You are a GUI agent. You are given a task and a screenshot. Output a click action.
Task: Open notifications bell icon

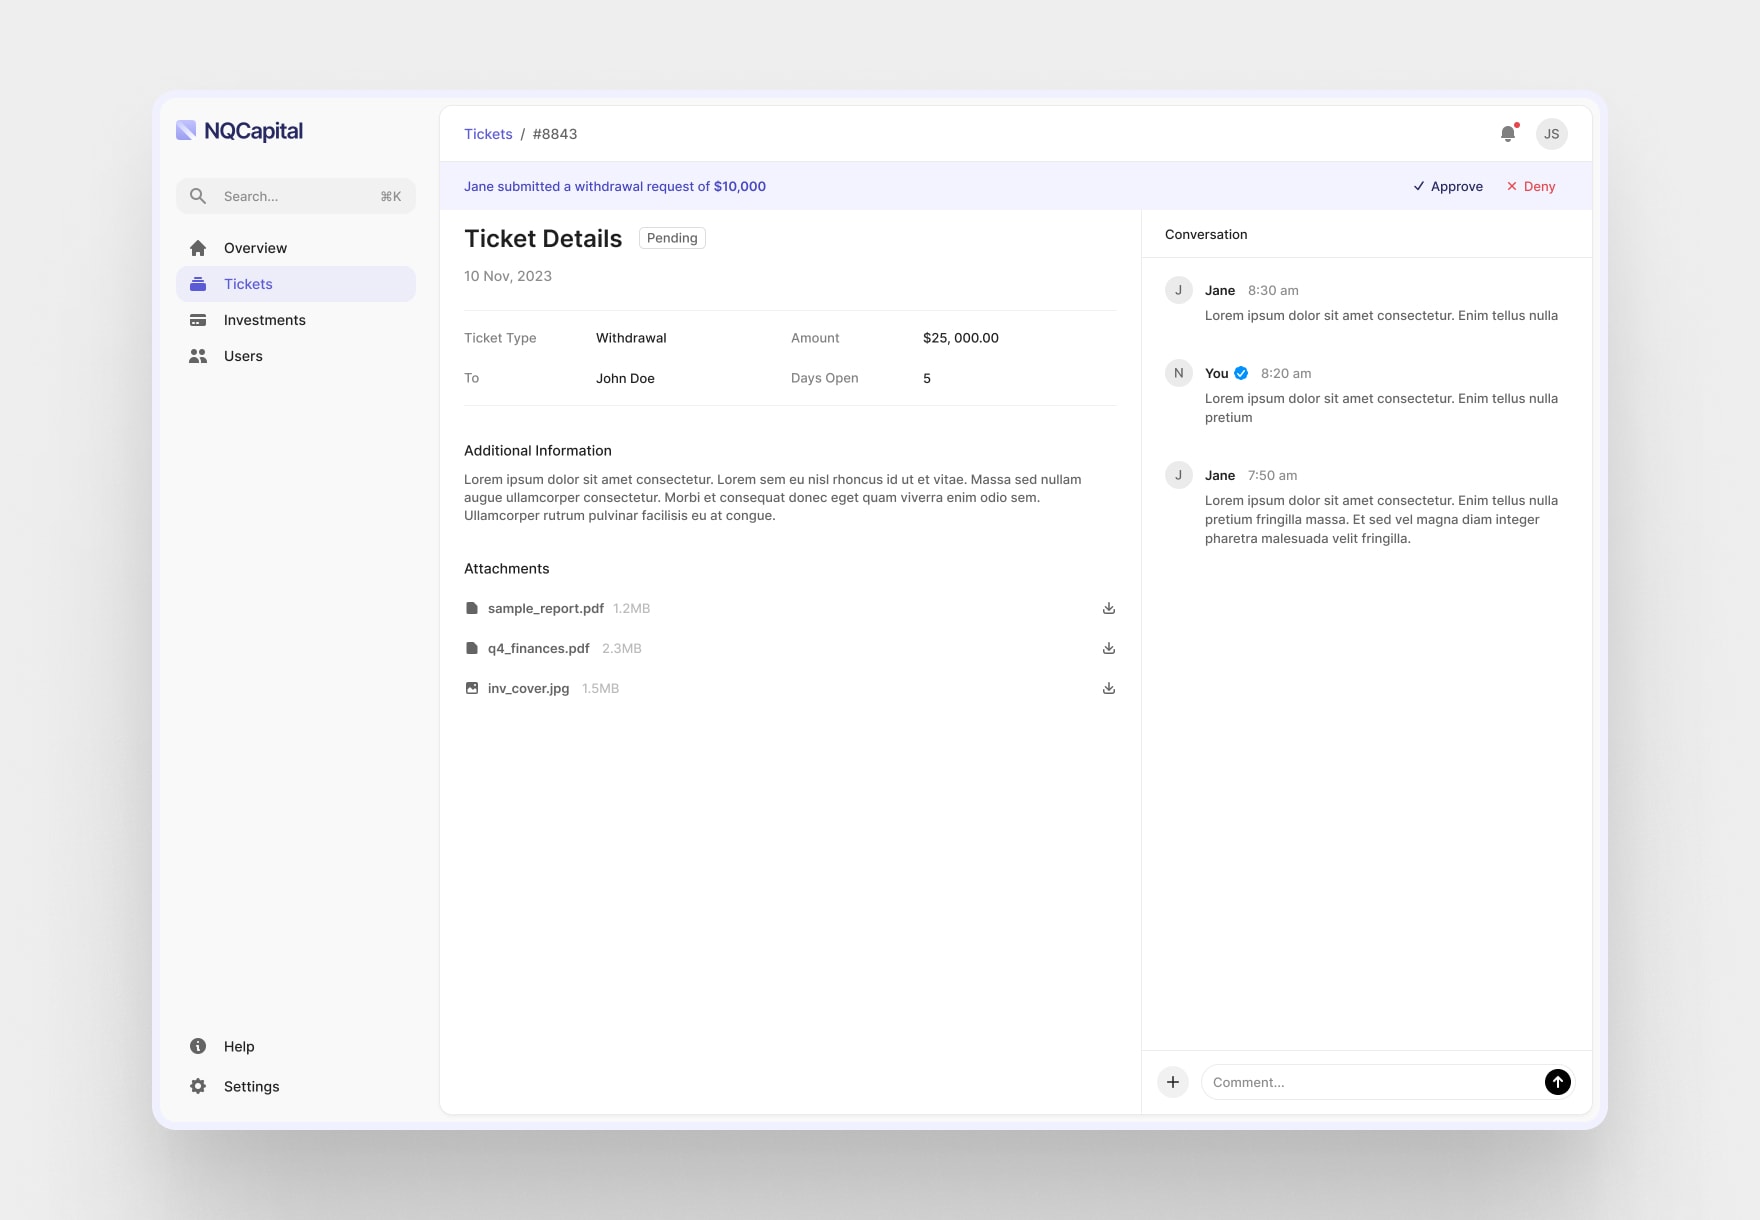[x=1508, y=133]
